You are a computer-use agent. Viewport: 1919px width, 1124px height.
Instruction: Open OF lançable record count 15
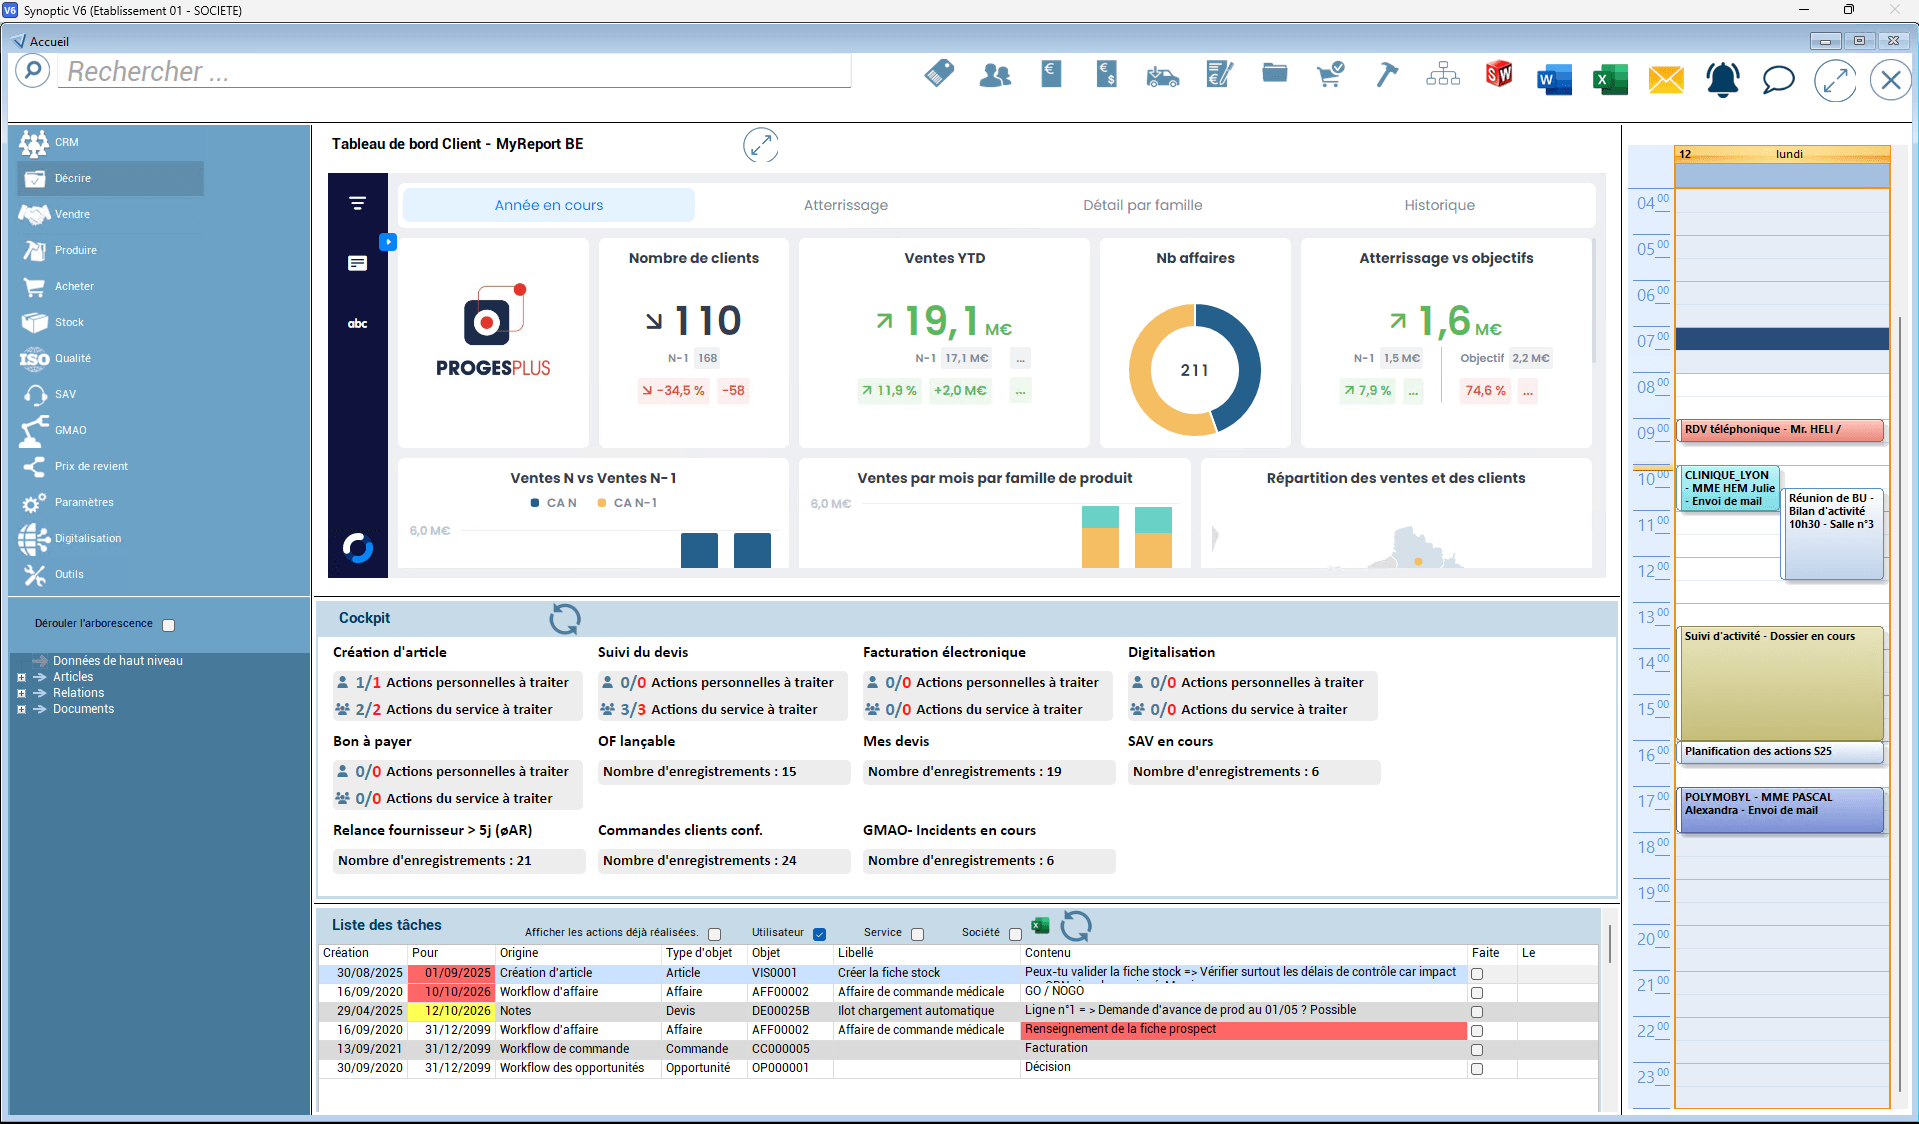724,772
